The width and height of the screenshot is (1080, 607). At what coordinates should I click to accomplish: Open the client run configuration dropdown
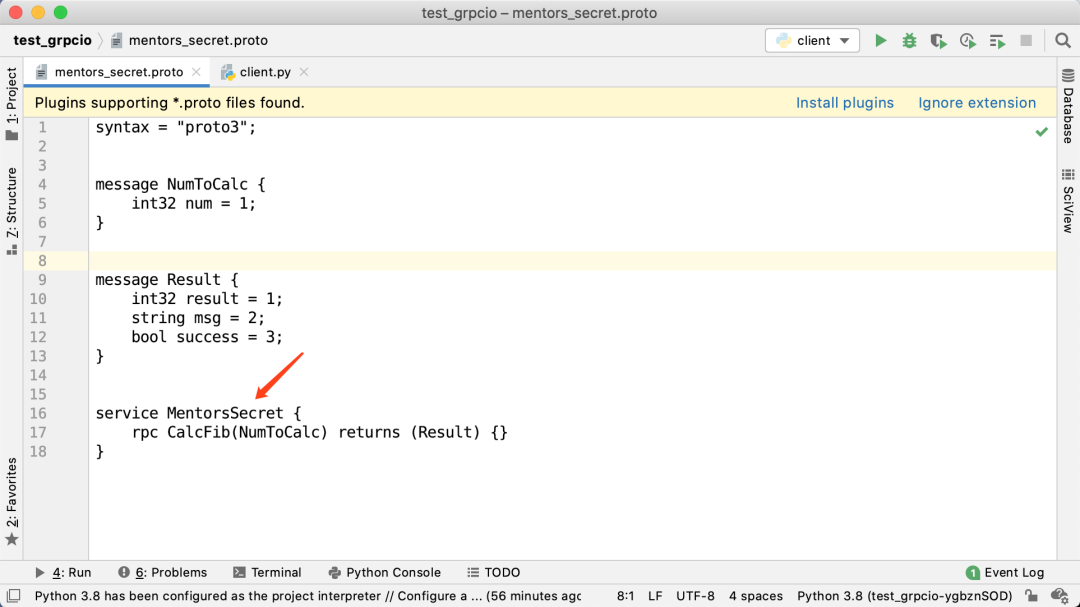812,41
